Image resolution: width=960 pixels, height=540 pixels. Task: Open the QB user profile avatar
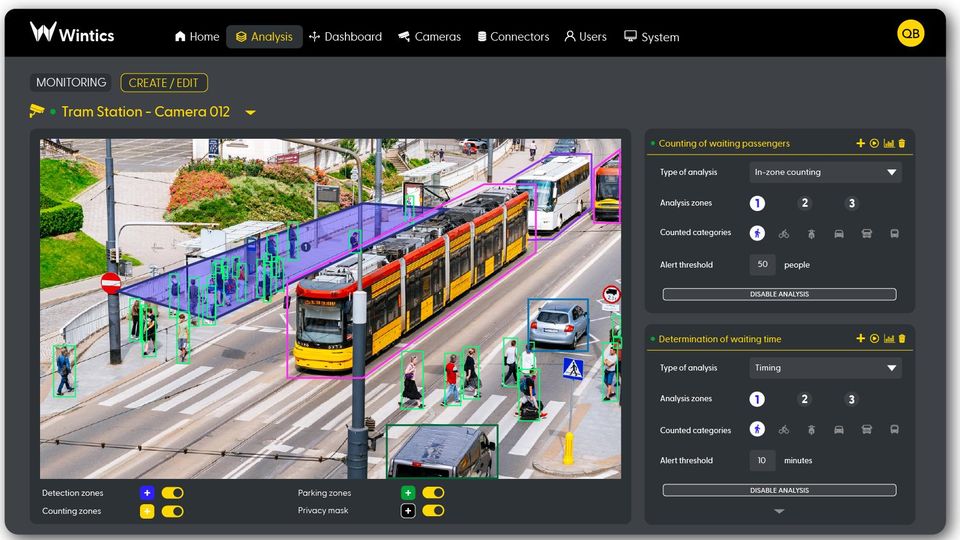[x=910, y=34]
